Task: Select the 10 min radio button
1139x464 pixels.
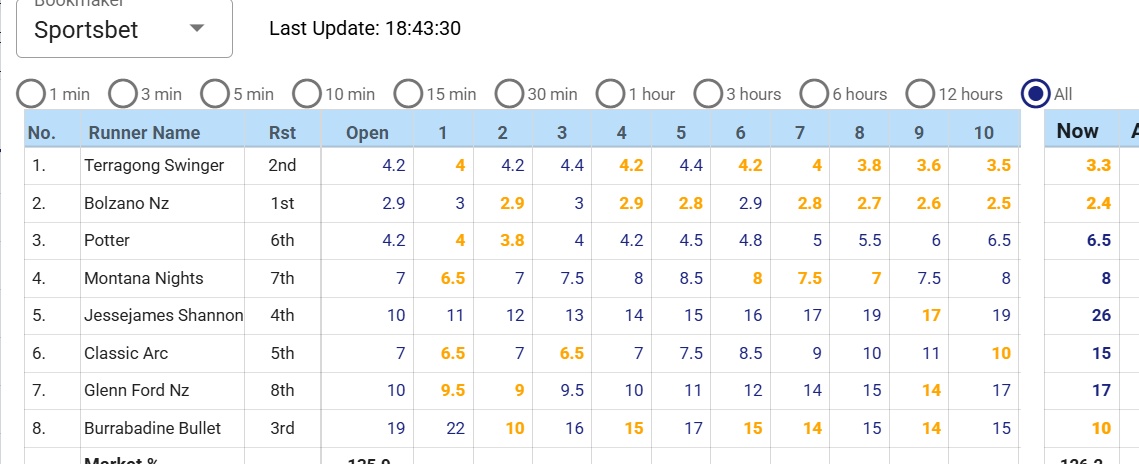Action: [307, 94]
